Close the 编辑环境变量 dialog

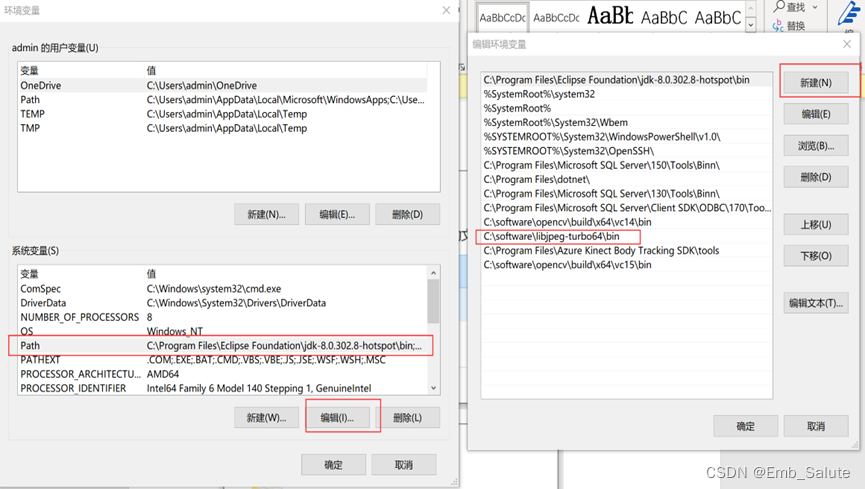847,44
